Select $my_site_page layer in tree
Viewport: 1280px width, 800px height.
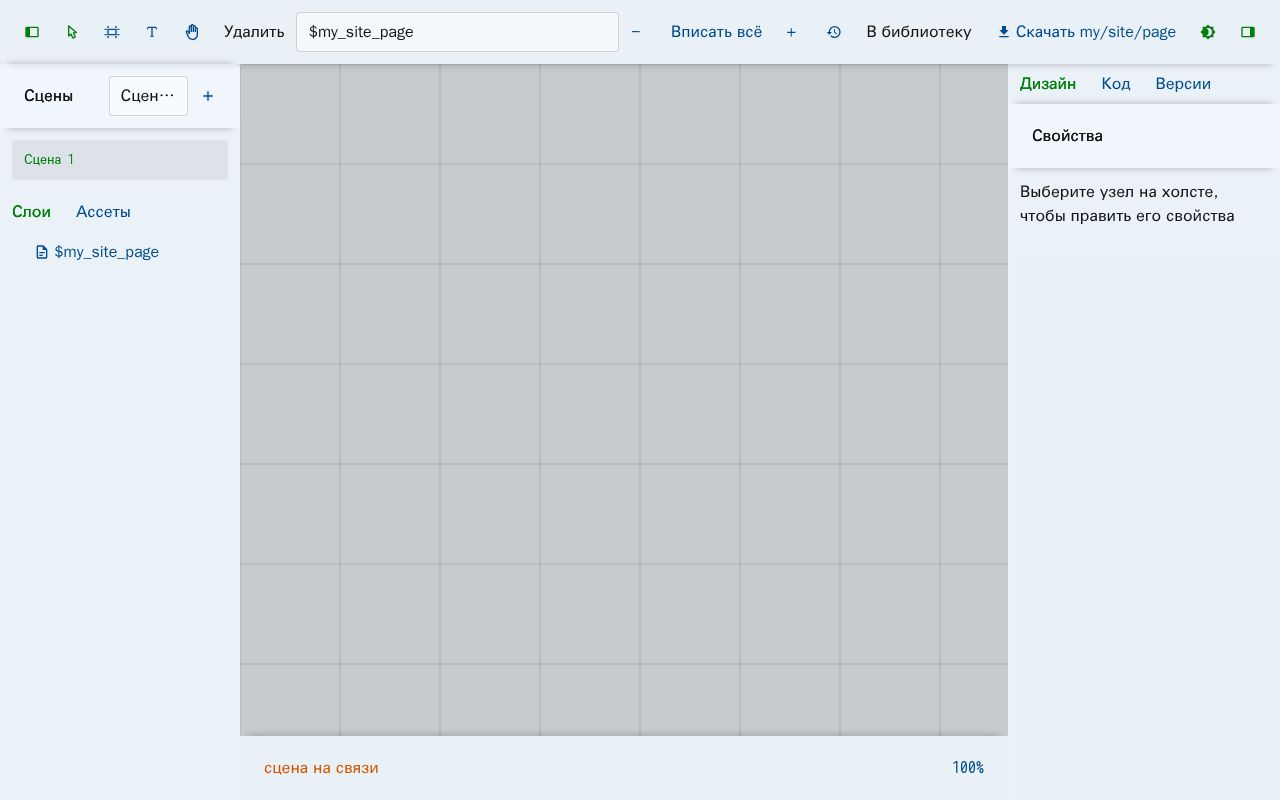tap(97, 252)
